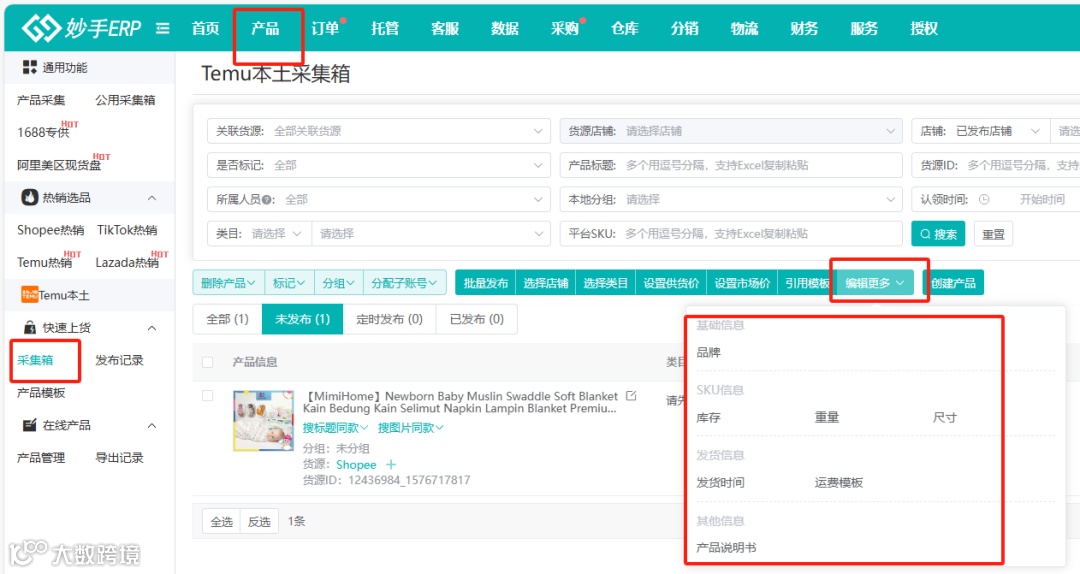Viewport: 1080px width, 574px height.
Task: Open the 标记 dropdown button
Action: (x=289, y=283)
